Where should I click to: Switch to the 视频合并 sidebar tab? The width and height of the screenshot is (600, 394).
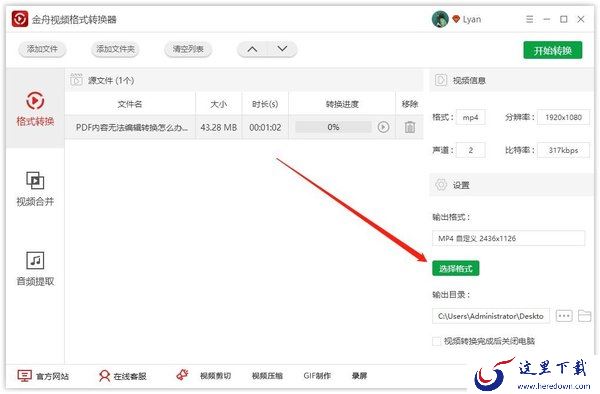(35, 189)
